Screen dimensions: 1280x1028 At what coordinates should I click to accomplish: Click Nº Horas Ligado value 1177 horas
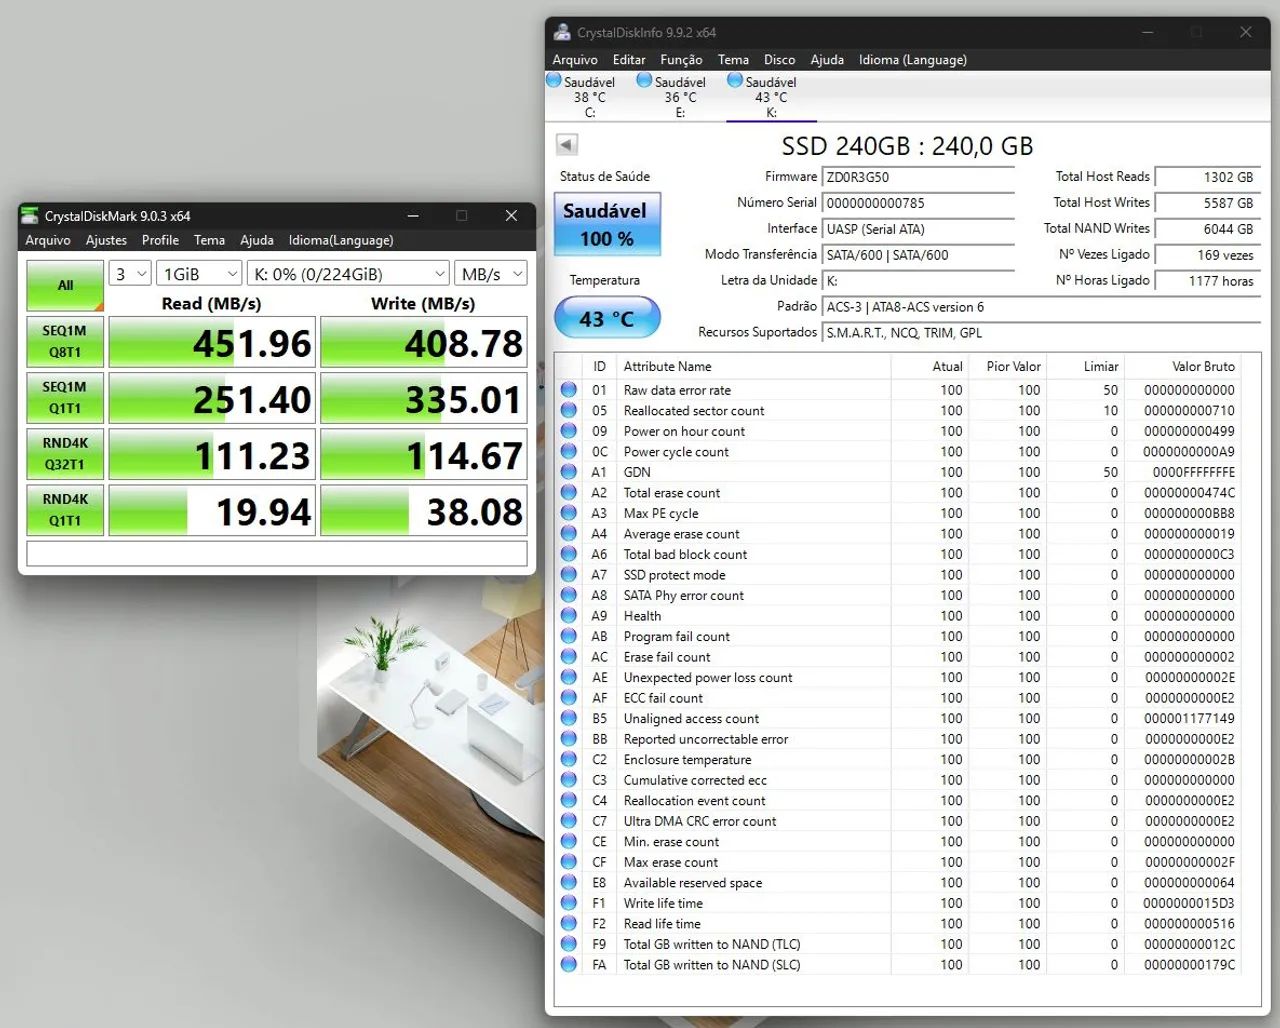click(x=1207, y=281)
